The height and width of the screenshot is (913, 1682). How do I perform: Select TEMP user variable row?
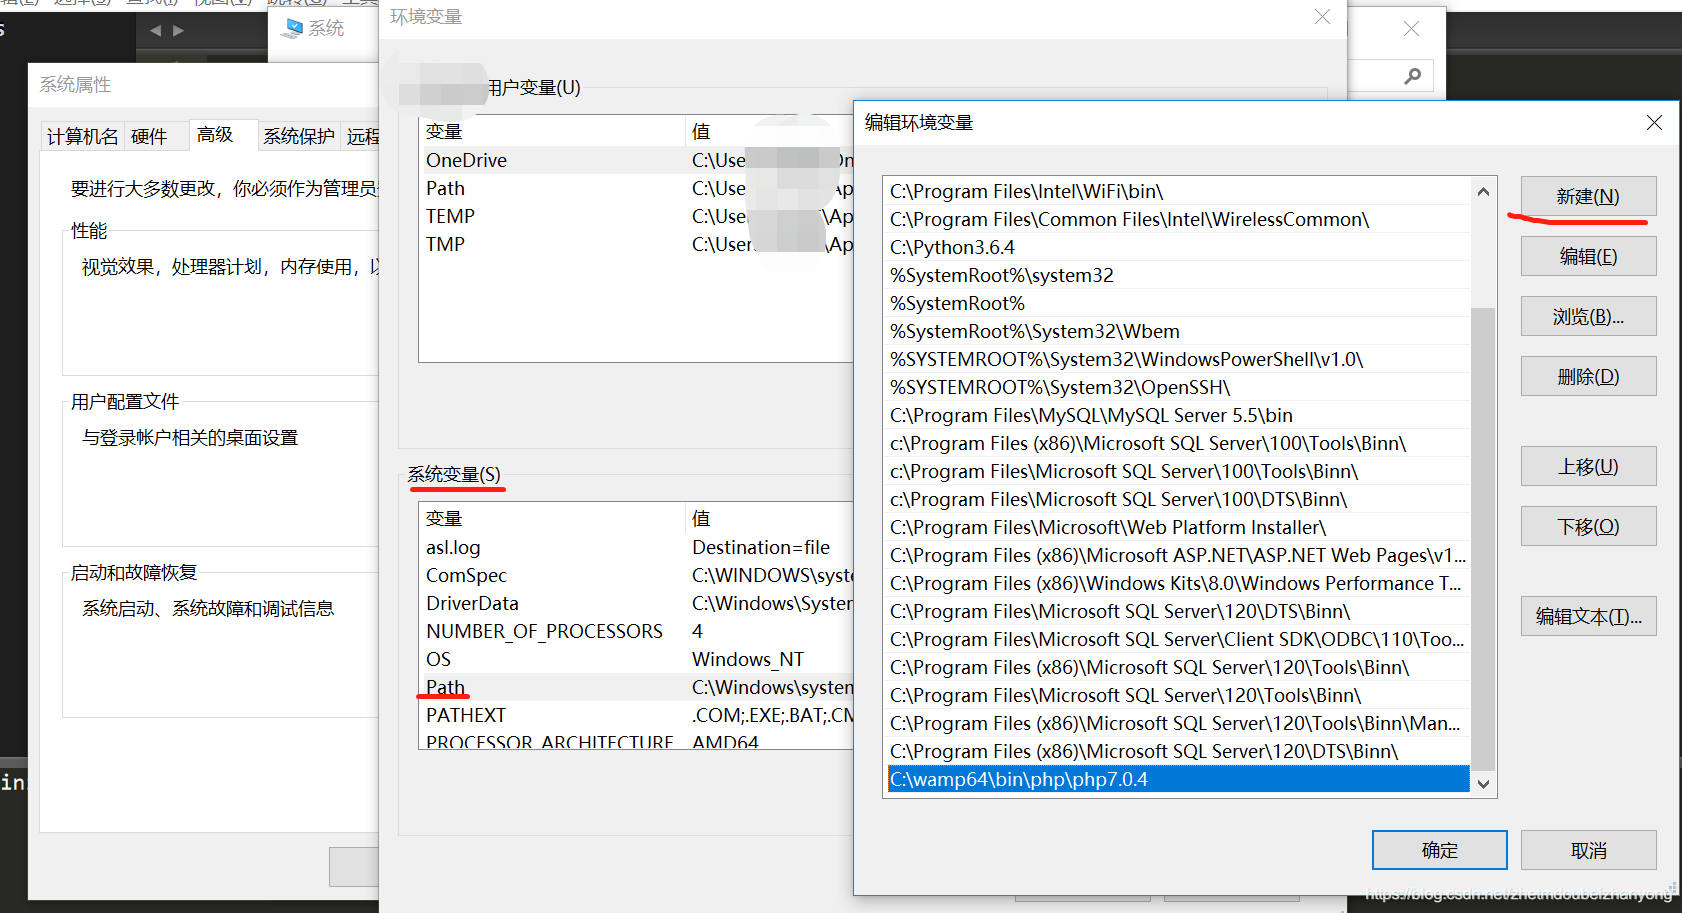tap(637, 216)
